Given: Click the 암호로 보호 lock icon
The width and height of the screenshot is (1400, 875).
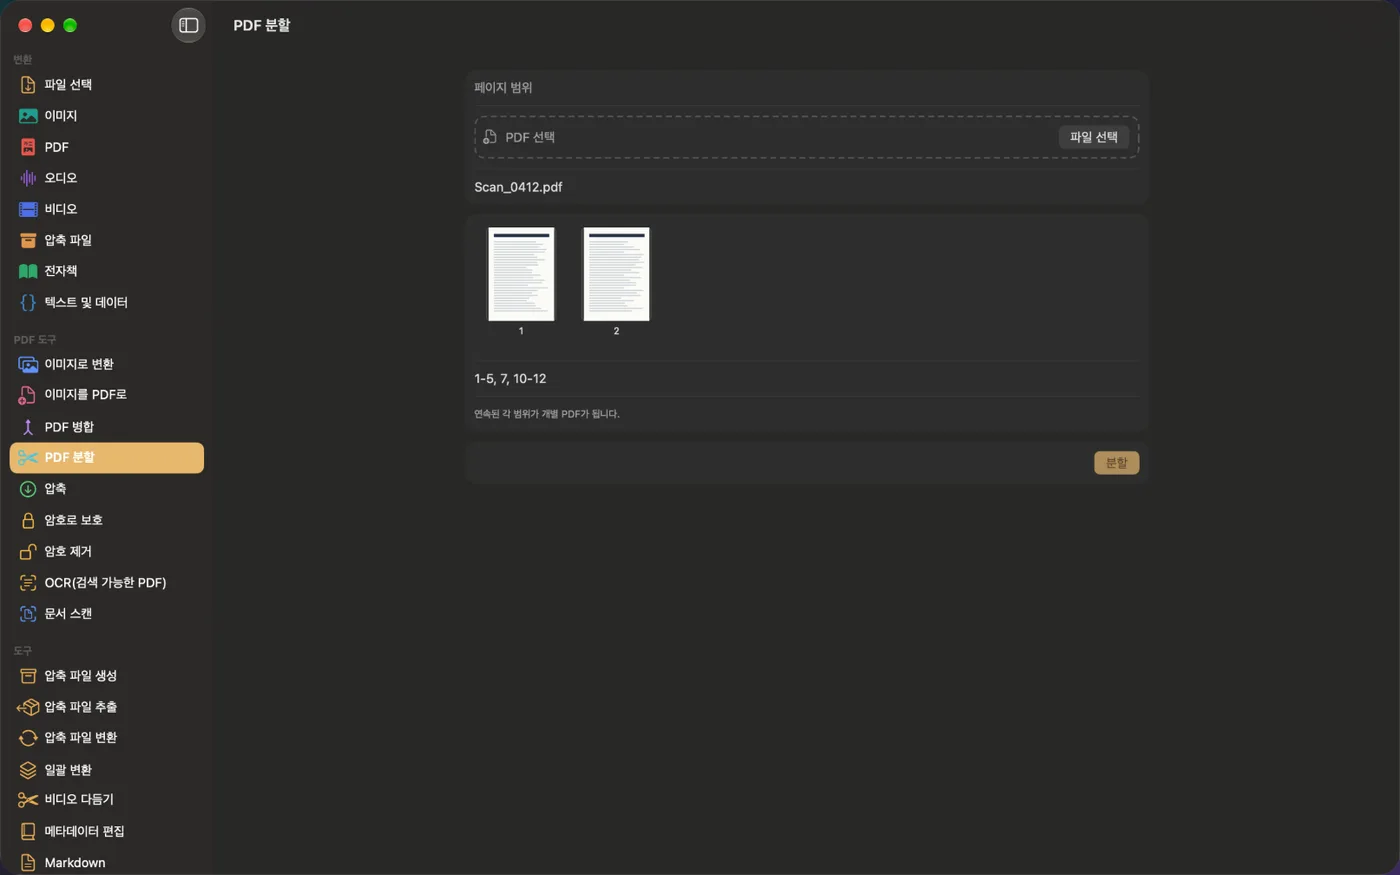Looking at the screenshot, I should pos(28,520).
